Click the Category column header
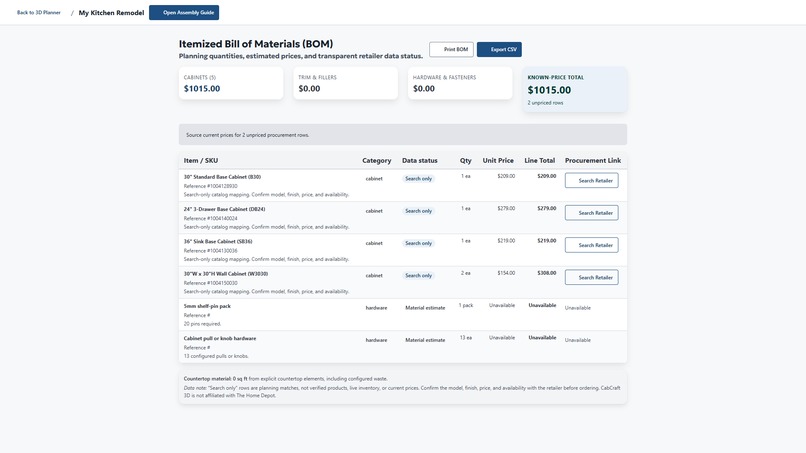 point(377,160)
